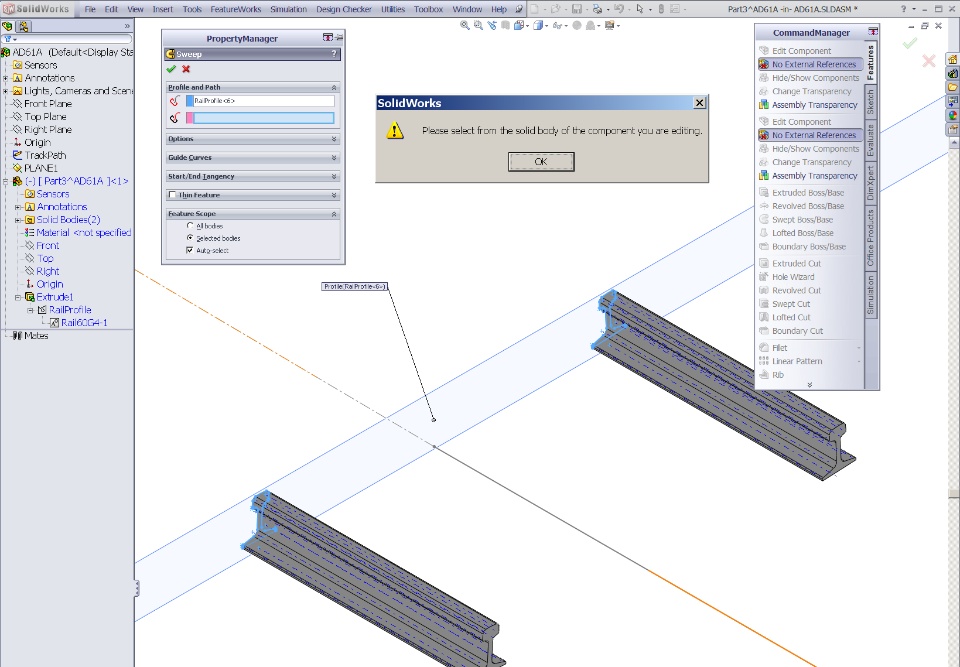
Task: Click the confirmation corner green checkmark
Action: click(x=910, y=43)
